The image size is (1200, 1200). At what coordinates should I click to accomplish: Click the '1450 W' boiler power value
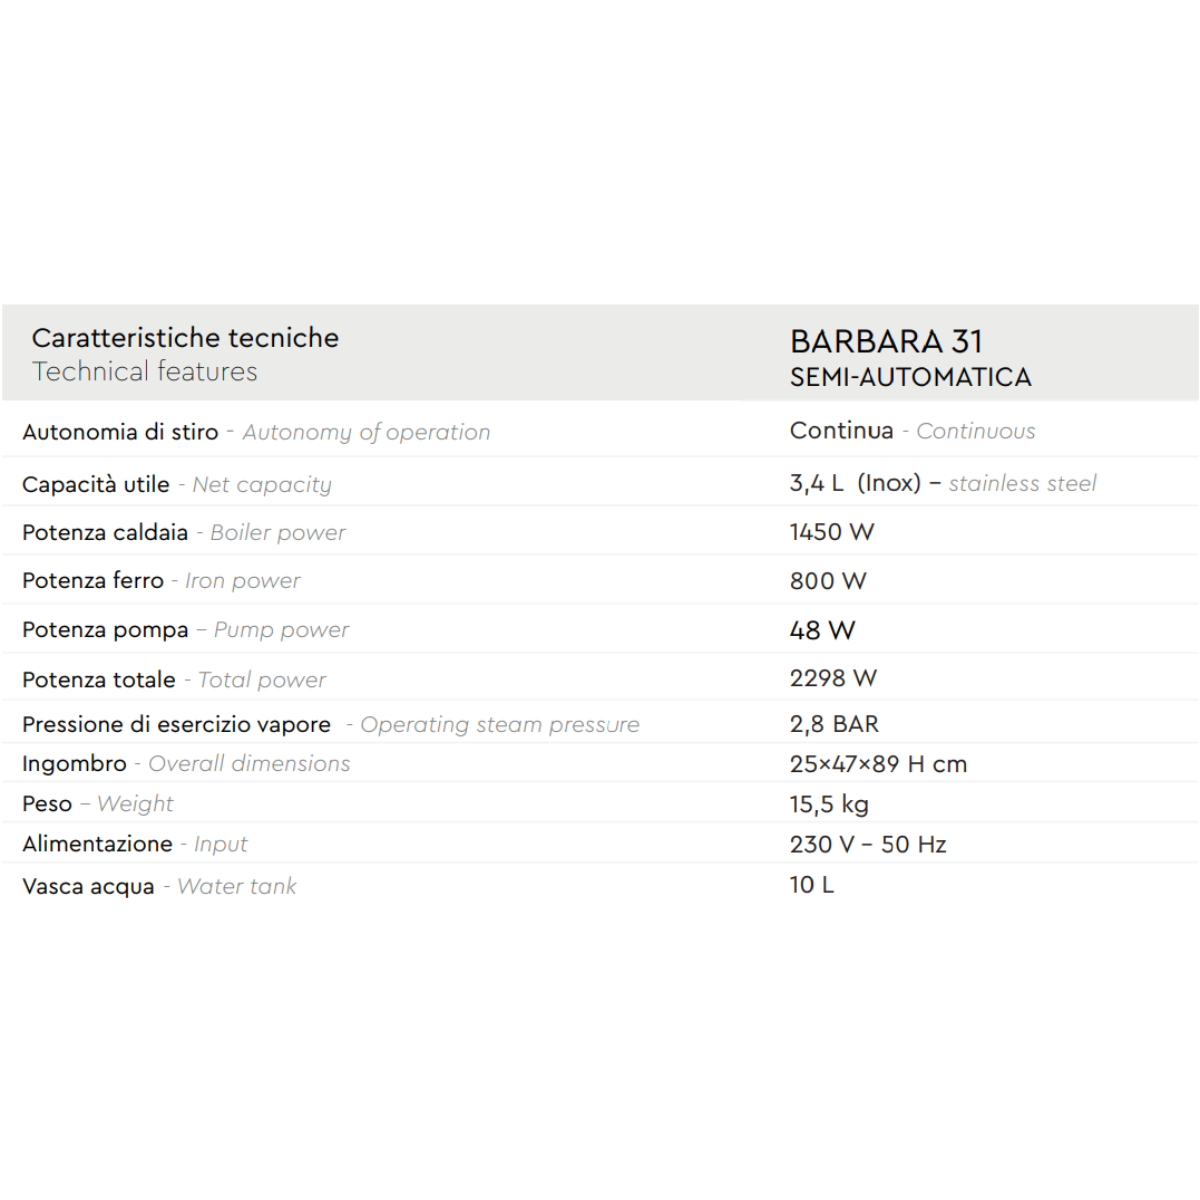point(831,532)
